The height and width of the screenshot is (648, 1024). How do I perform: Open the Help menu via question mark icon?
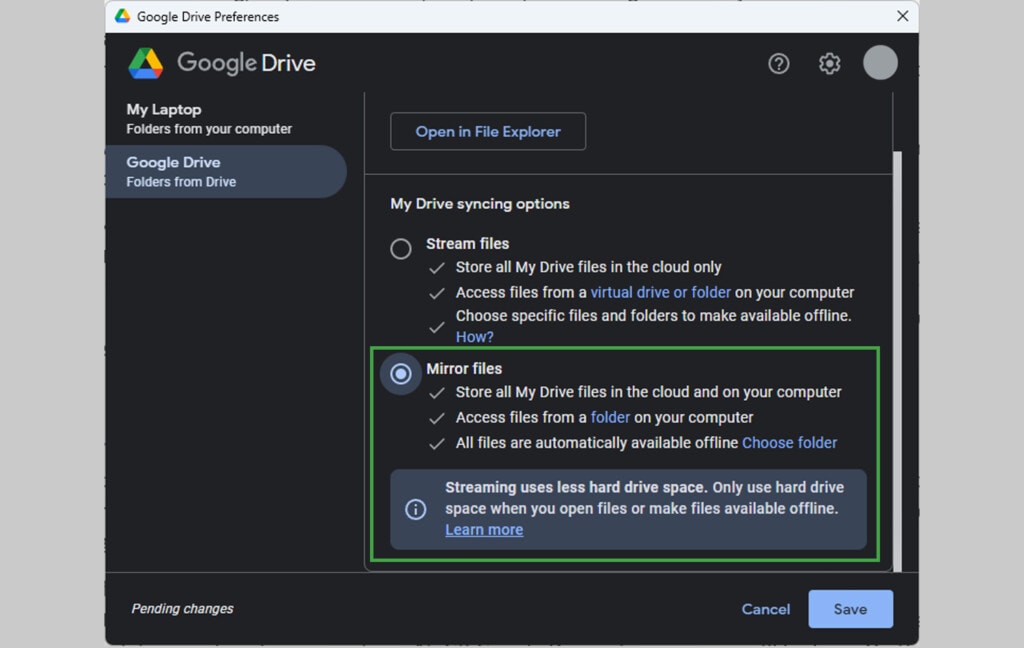(x=779, y=63)
